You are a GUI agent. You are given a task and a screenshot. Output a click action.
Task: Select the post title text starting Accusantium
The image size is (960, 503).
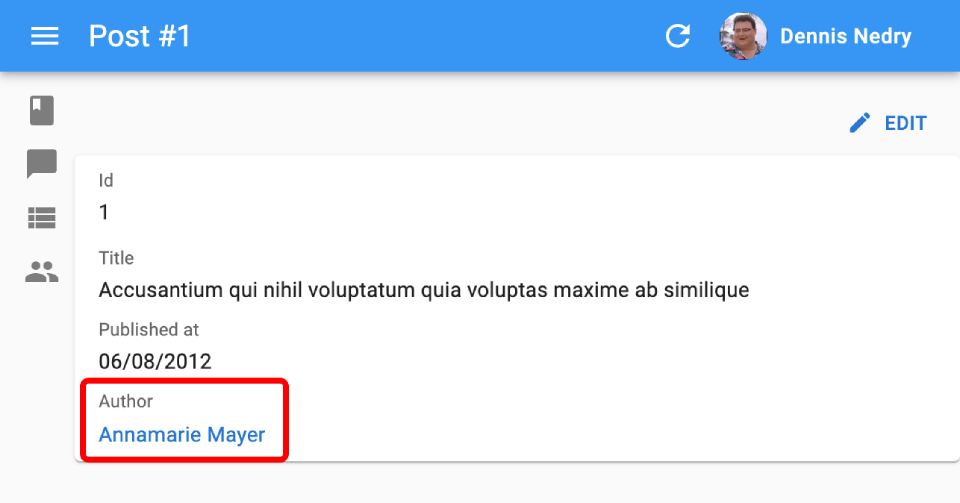pos(424,289)
